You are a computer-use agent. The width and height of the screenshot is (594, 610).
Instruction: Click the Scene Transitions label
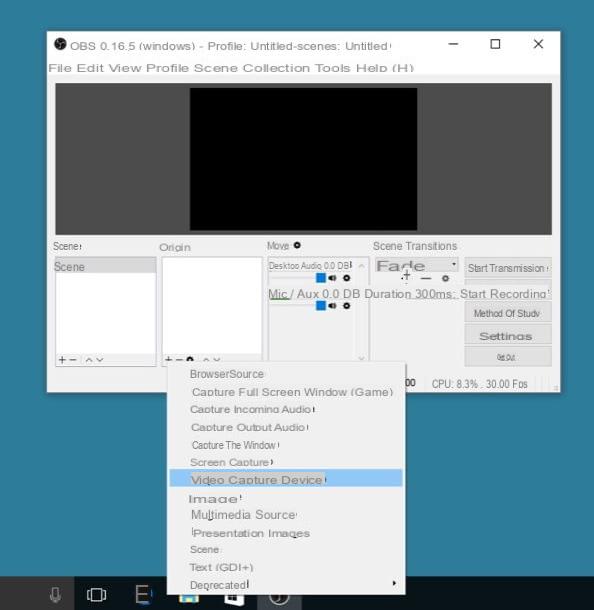pyautogui.click(x=415, y=246)
